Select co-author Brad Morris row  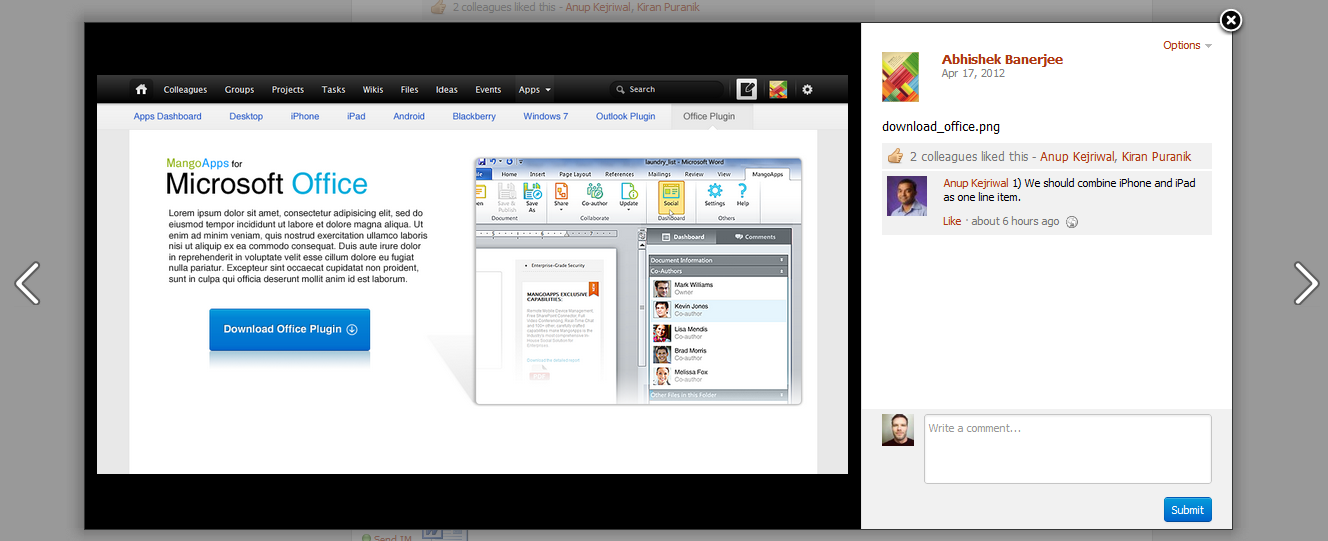pos(719,354)
